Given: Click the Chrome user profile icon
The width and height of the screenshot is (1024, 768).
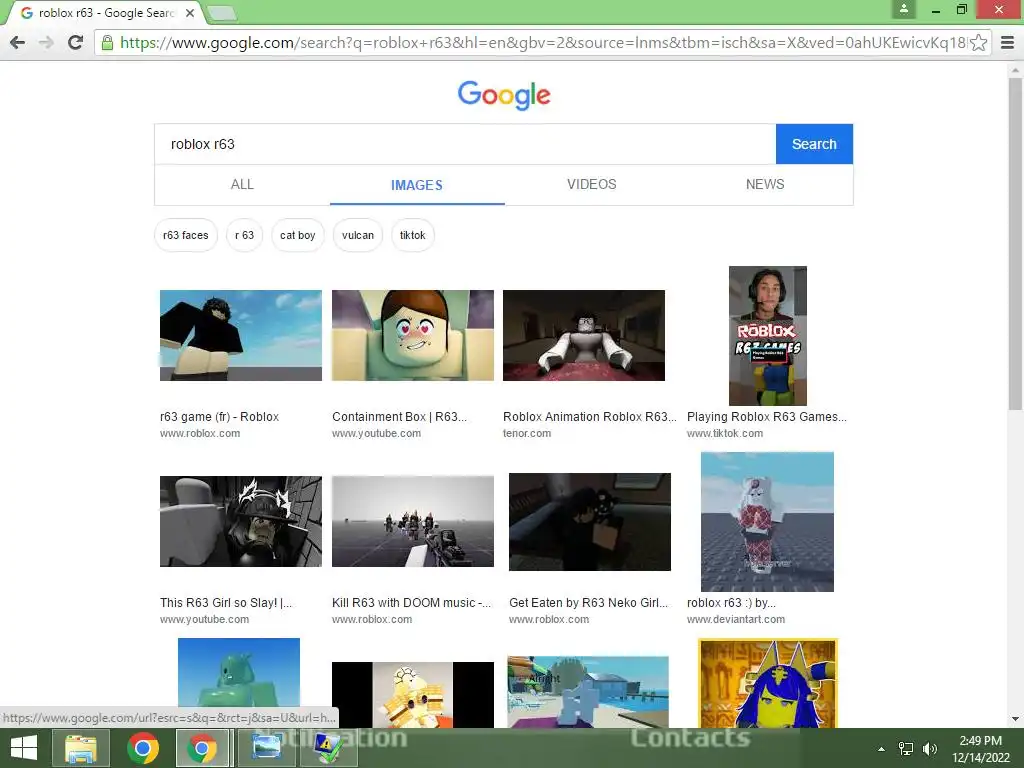Looking at the screenshot, I should point(904,9).
